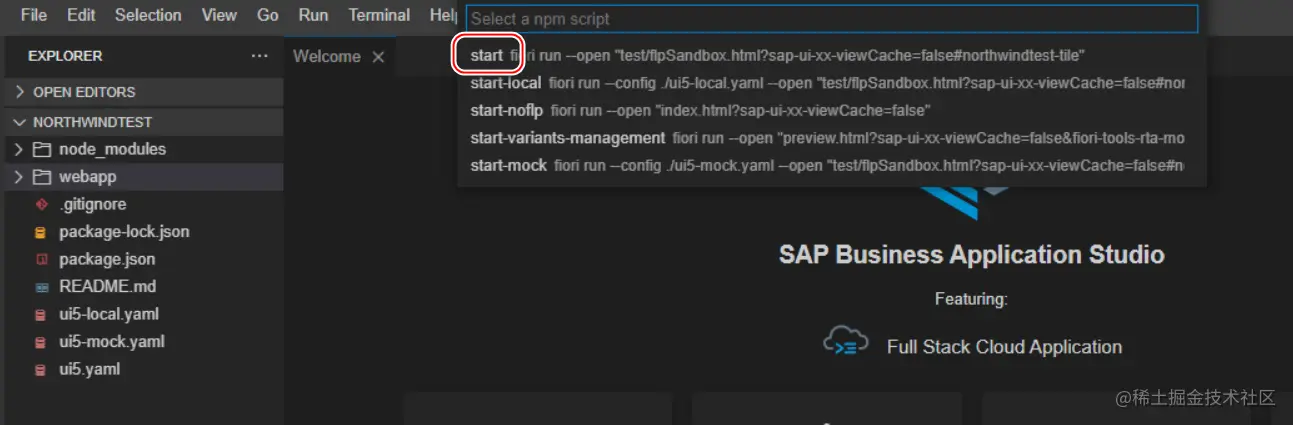
Task: Focus the Select a npm script field
Action: pyautogui.click(x=831, y=19)
